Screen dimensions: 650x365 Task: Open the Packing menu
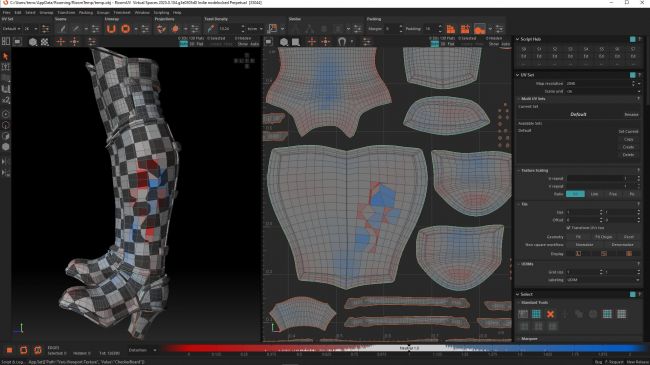coord(86,13)
